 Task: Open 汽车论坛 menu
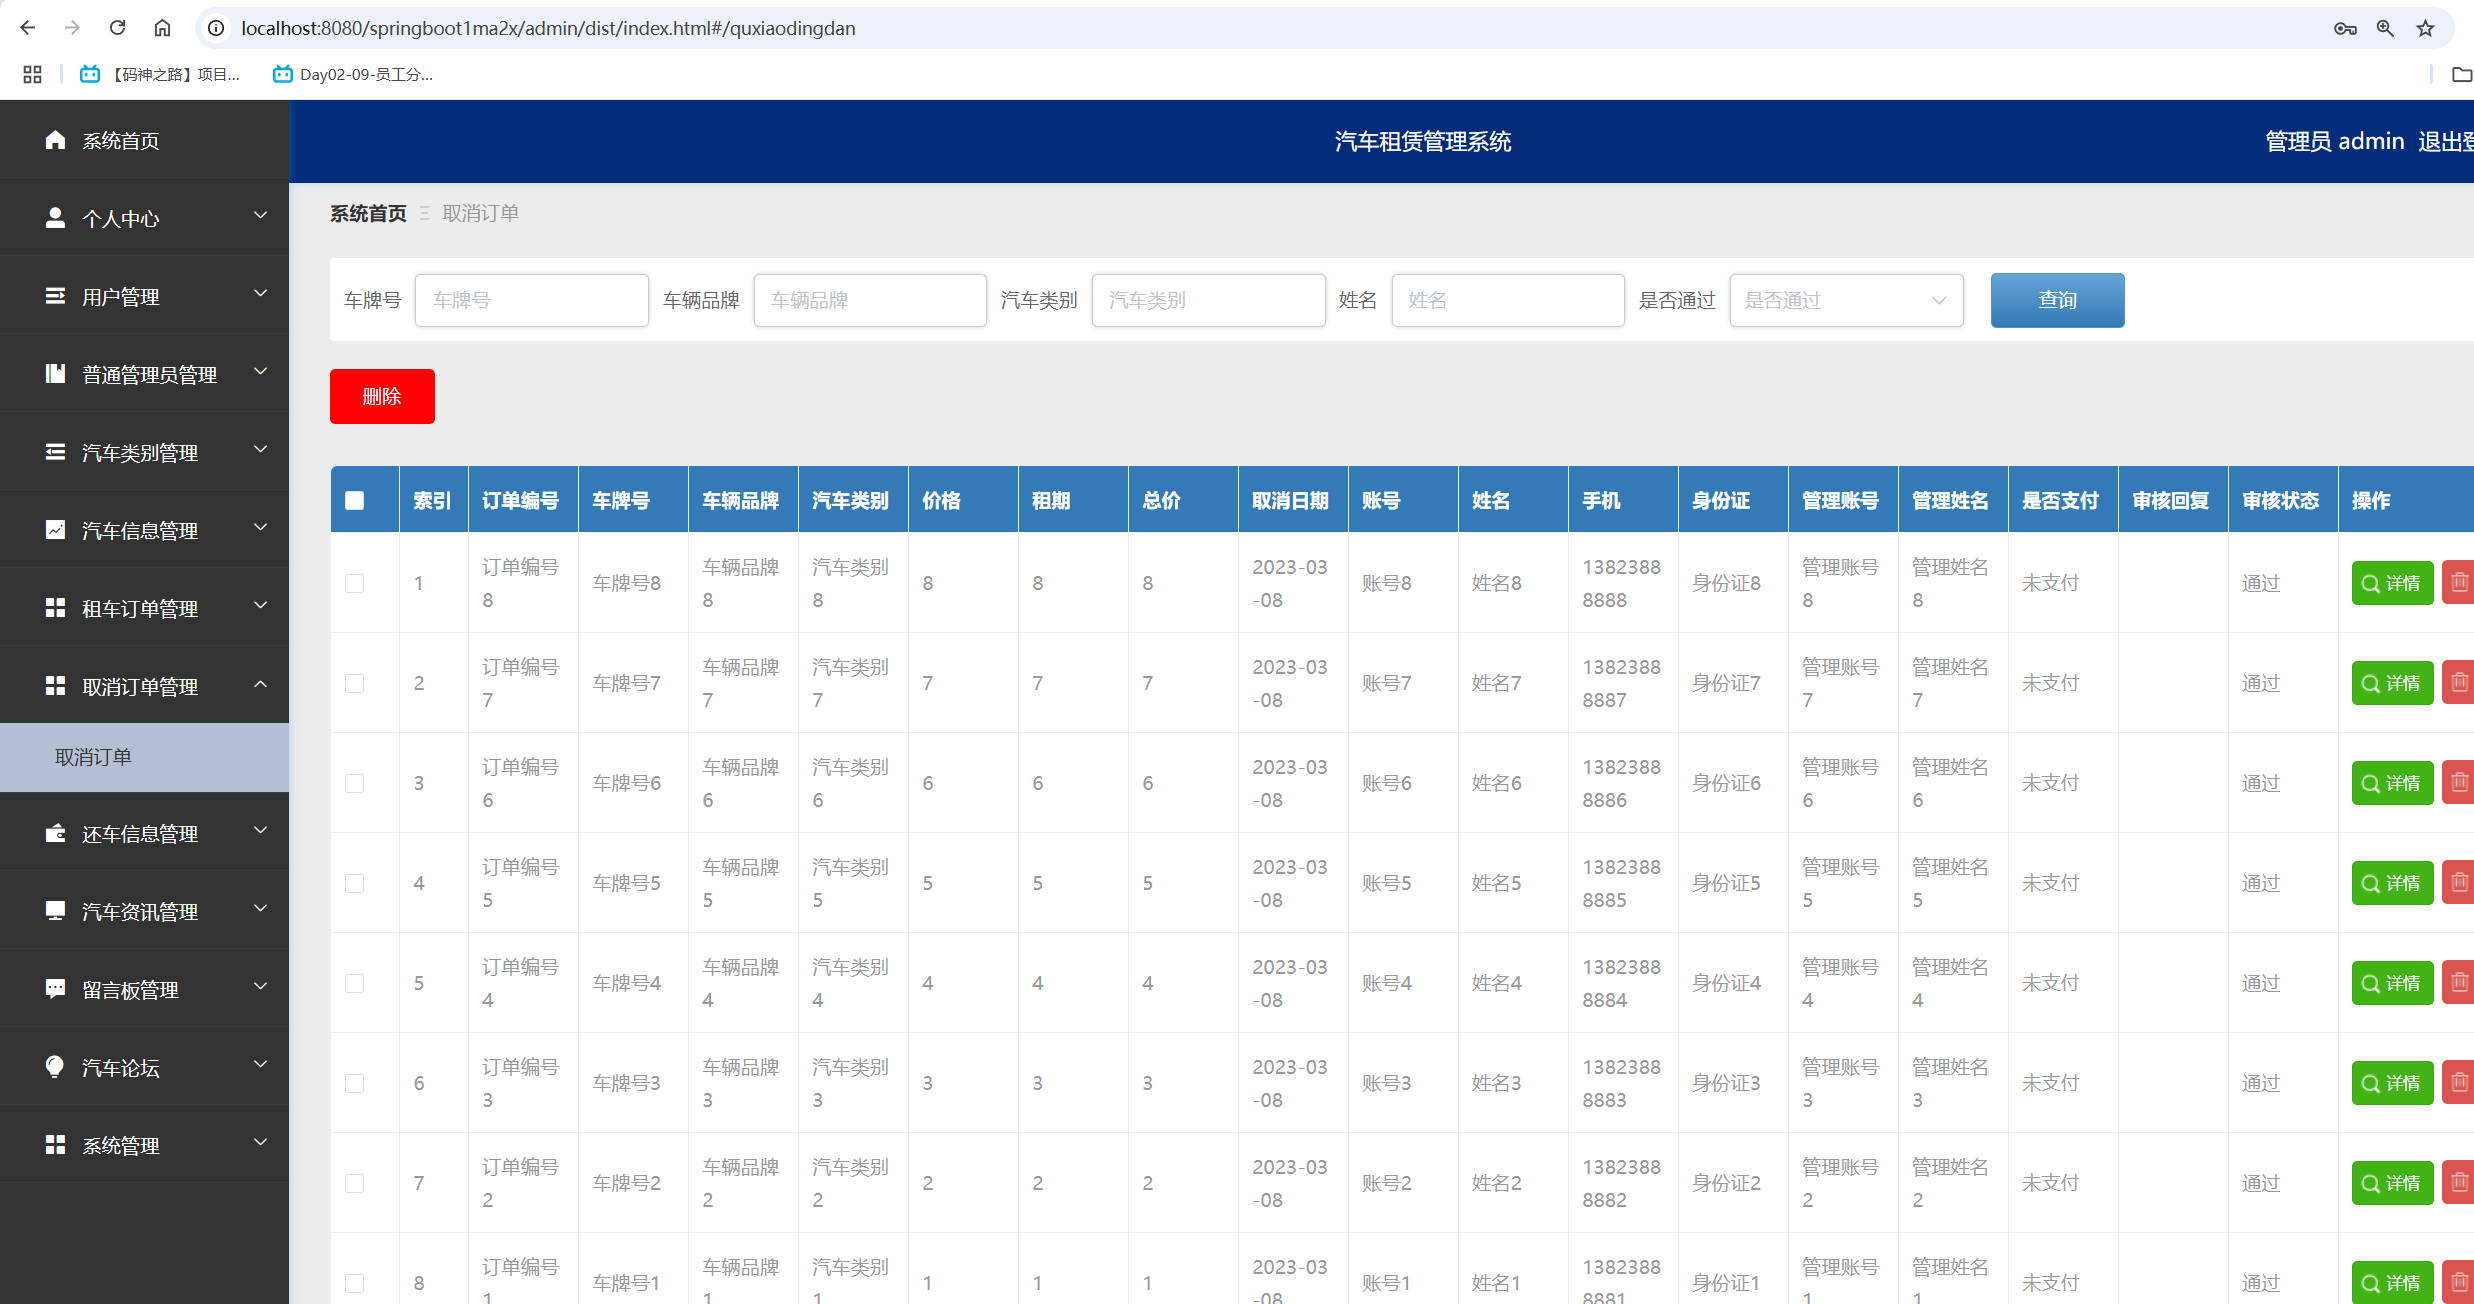(145, 1067)
